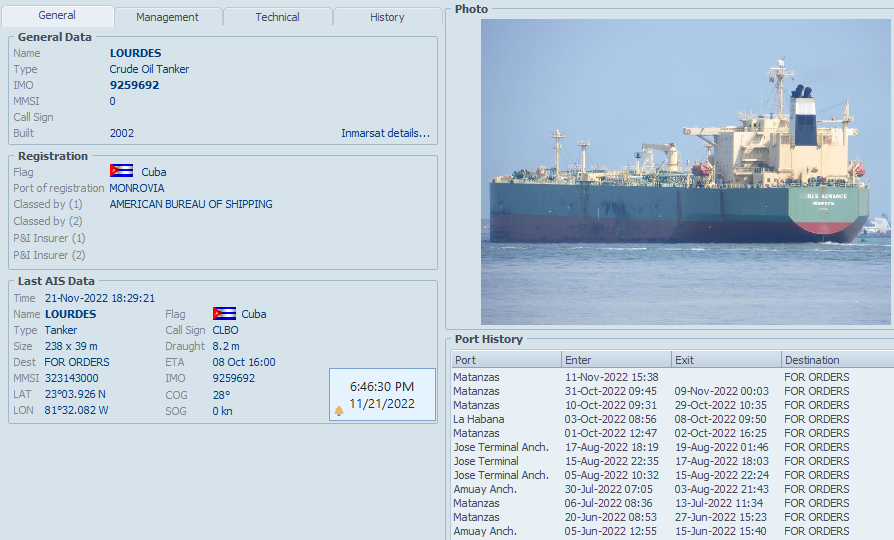The width and height of the screenshot is (894, 540).
Task: Select the La Habana port row
Action: coord(672,419)
